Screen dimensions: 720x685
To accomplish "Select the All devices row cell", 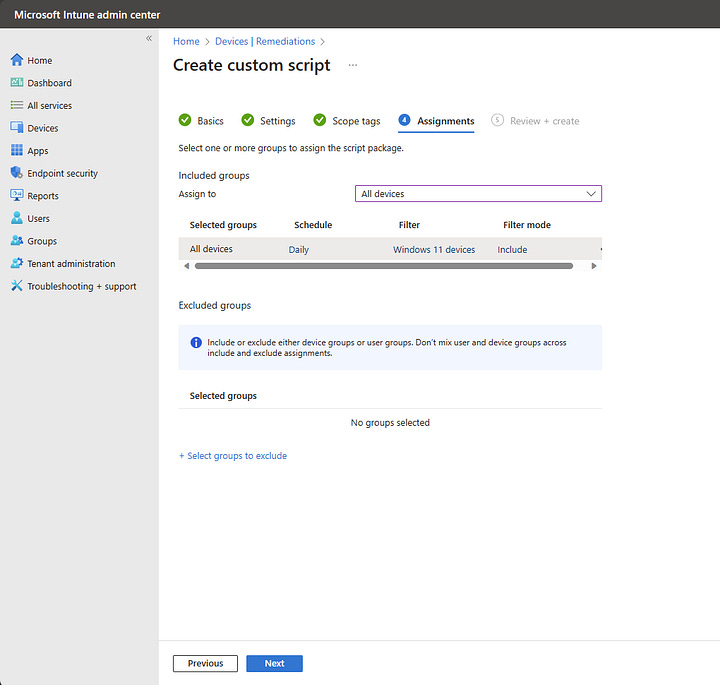I will (211, 249).
